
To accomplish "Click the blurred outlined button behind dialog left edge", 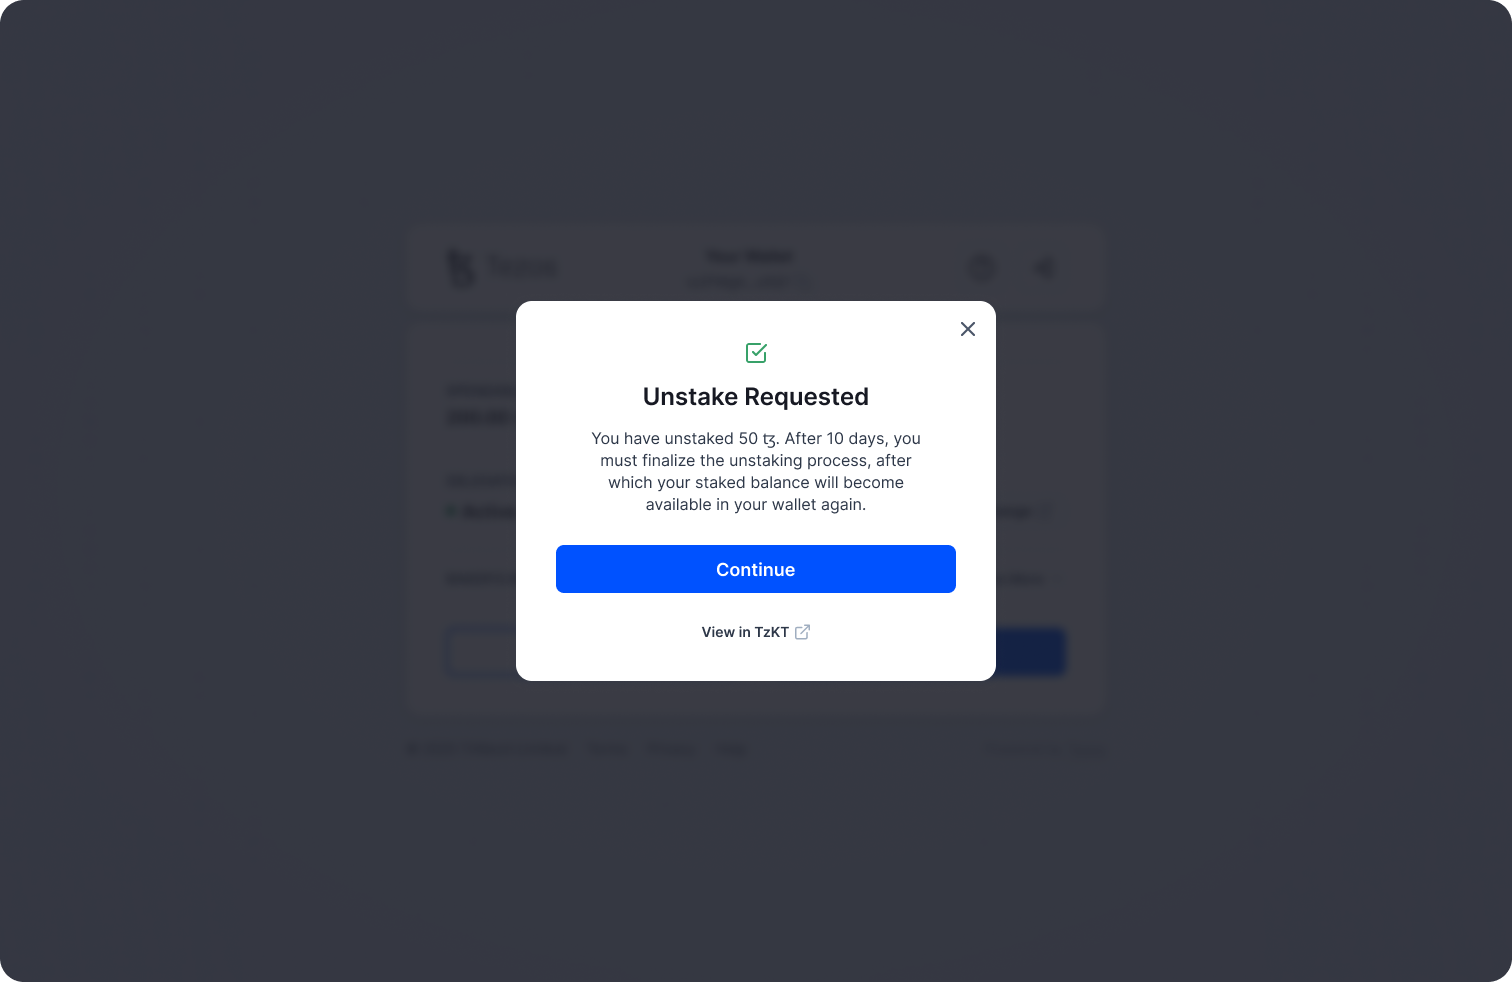I will tap(481, 652).
